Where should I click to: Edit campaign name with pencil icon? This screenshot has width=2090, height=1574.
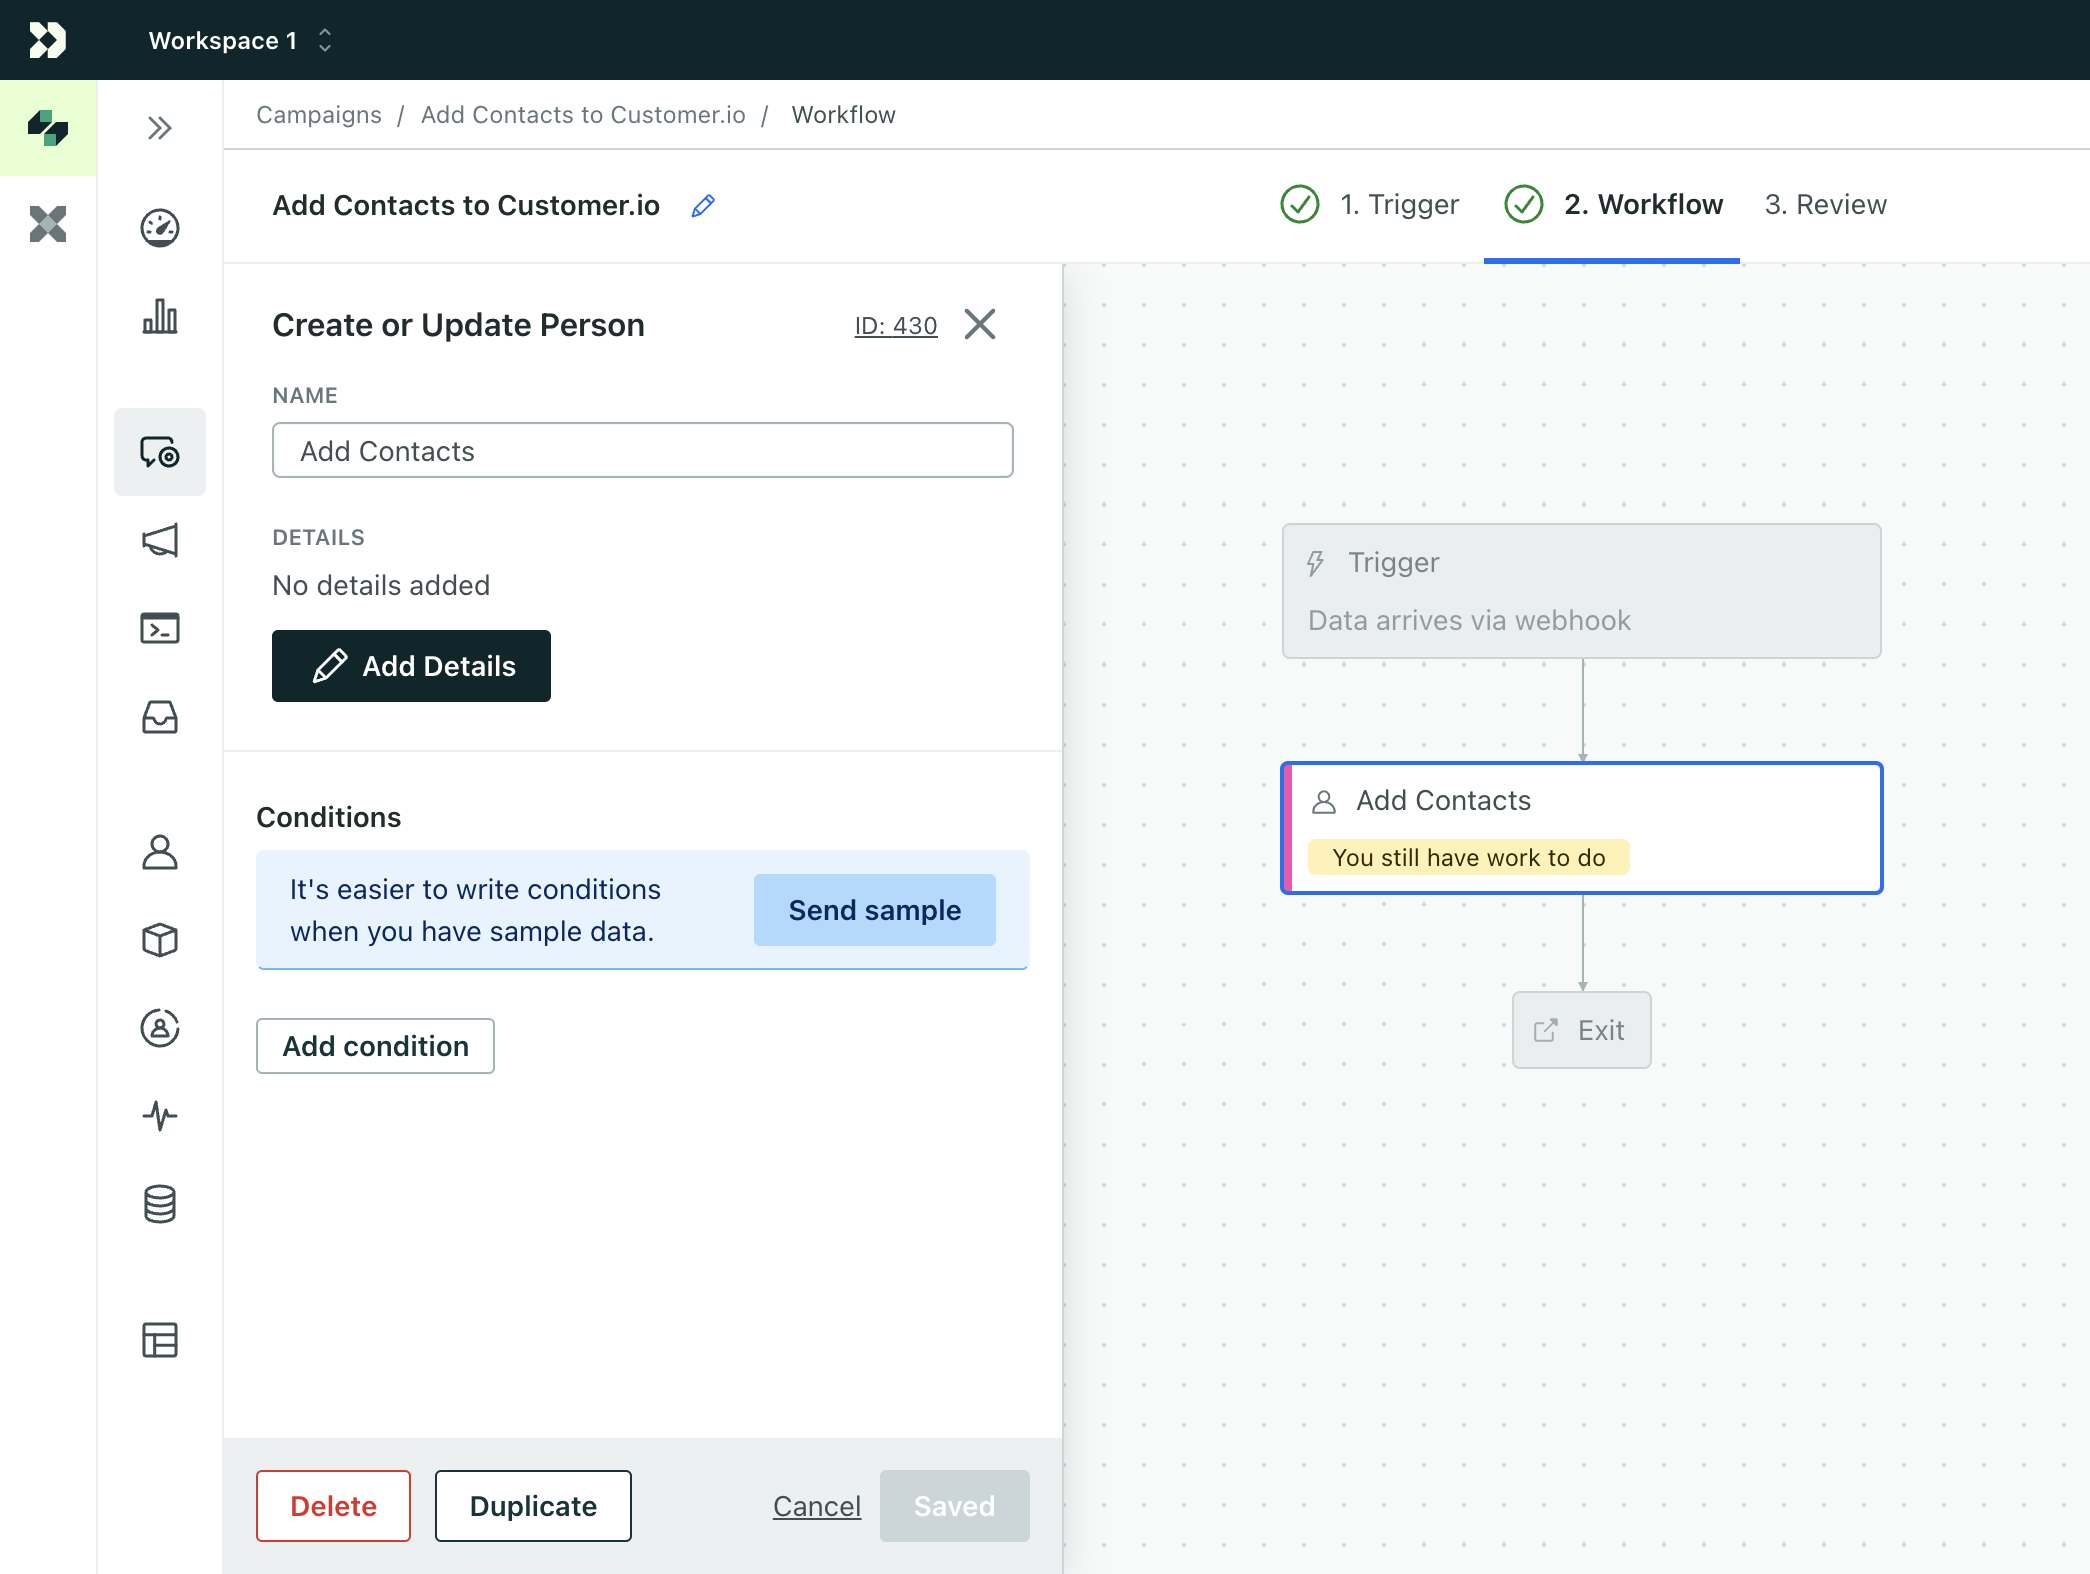[x=703, y=206]
